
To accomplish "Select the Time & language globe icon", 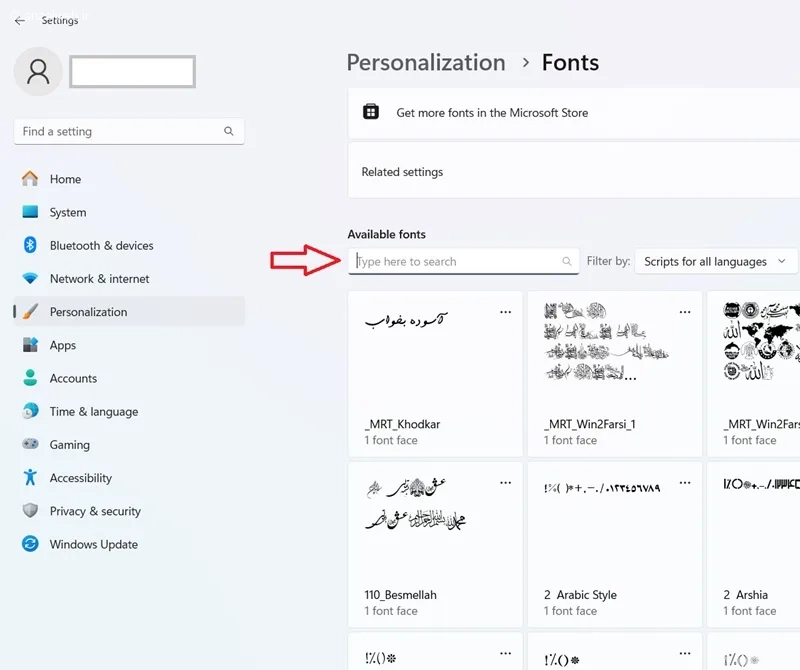I will coord(30,411).
